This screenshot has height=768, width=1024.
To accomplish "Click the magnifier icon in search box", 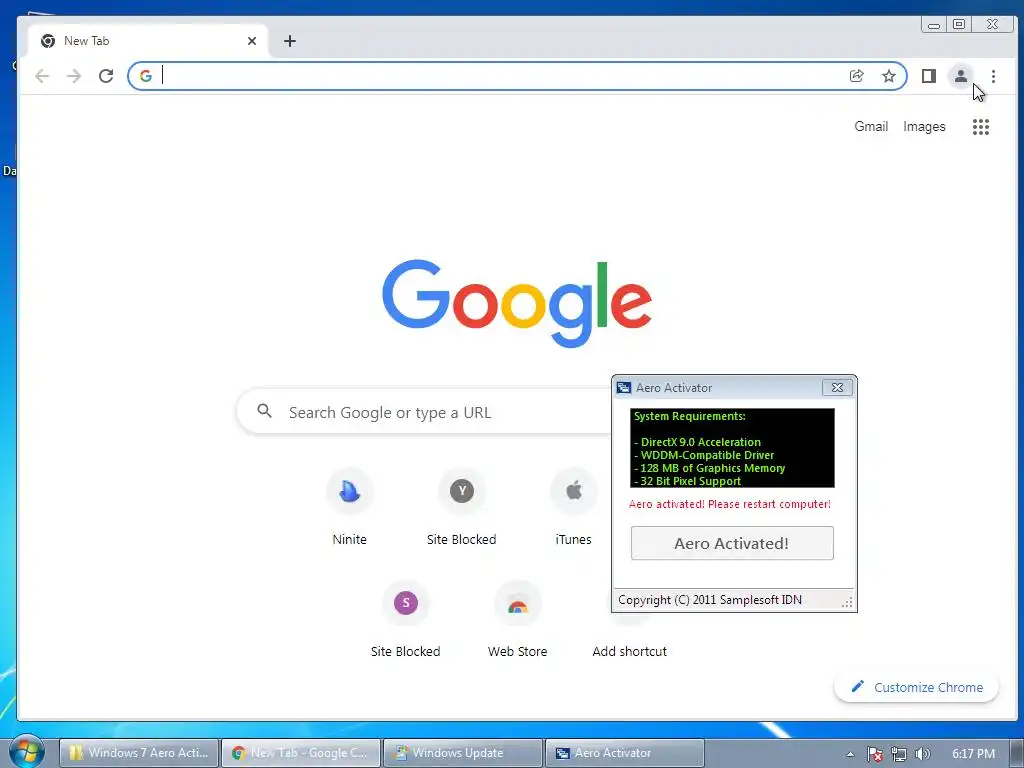I will click(x=264, y=411).
